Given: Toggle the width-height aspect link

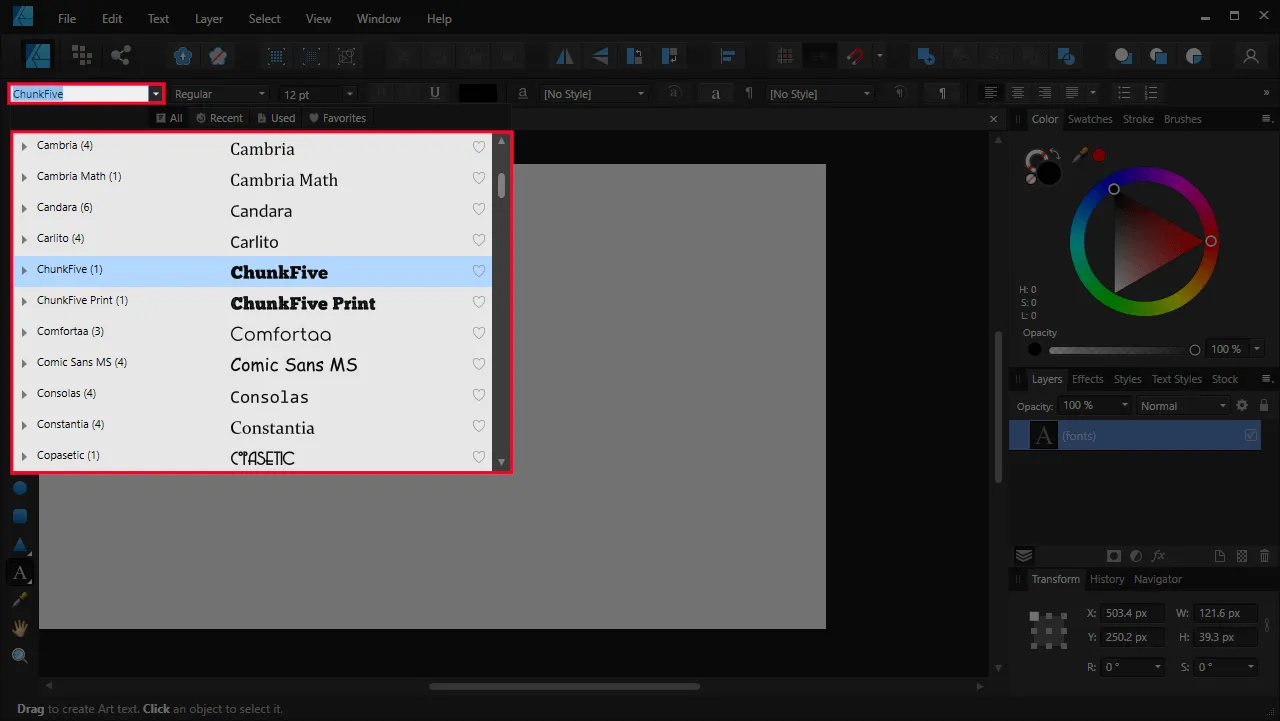Looking at the screenshot, I should 1267,625.
